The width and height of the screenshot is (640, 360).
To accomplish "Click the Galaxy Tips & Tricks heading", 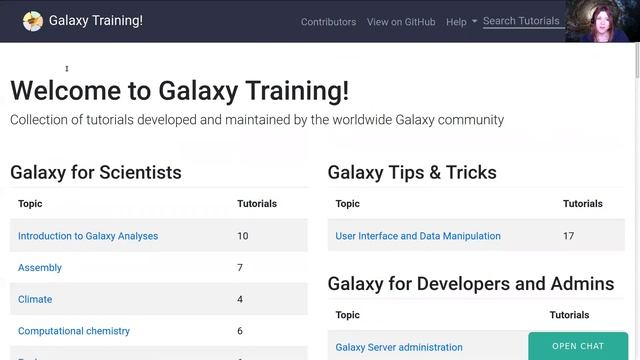I will [x=412, y=172].
